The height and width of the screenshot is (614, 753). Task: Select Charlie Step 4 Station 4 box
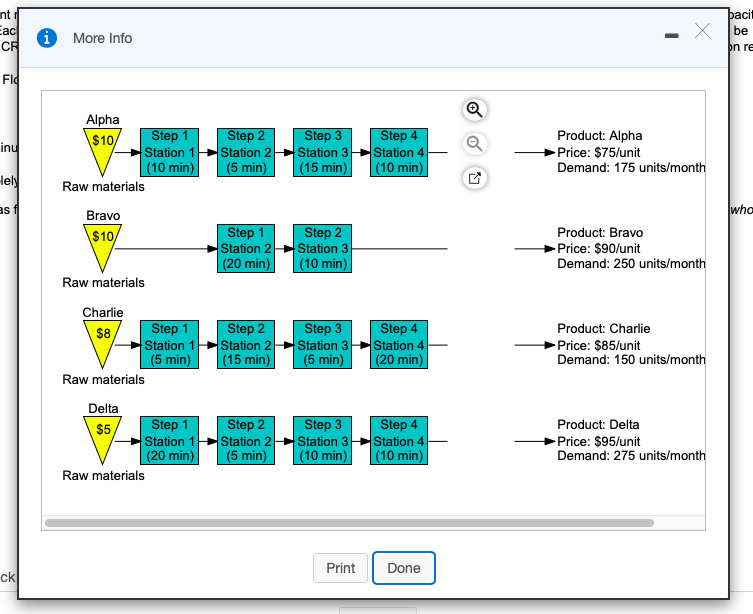[399, 345]
